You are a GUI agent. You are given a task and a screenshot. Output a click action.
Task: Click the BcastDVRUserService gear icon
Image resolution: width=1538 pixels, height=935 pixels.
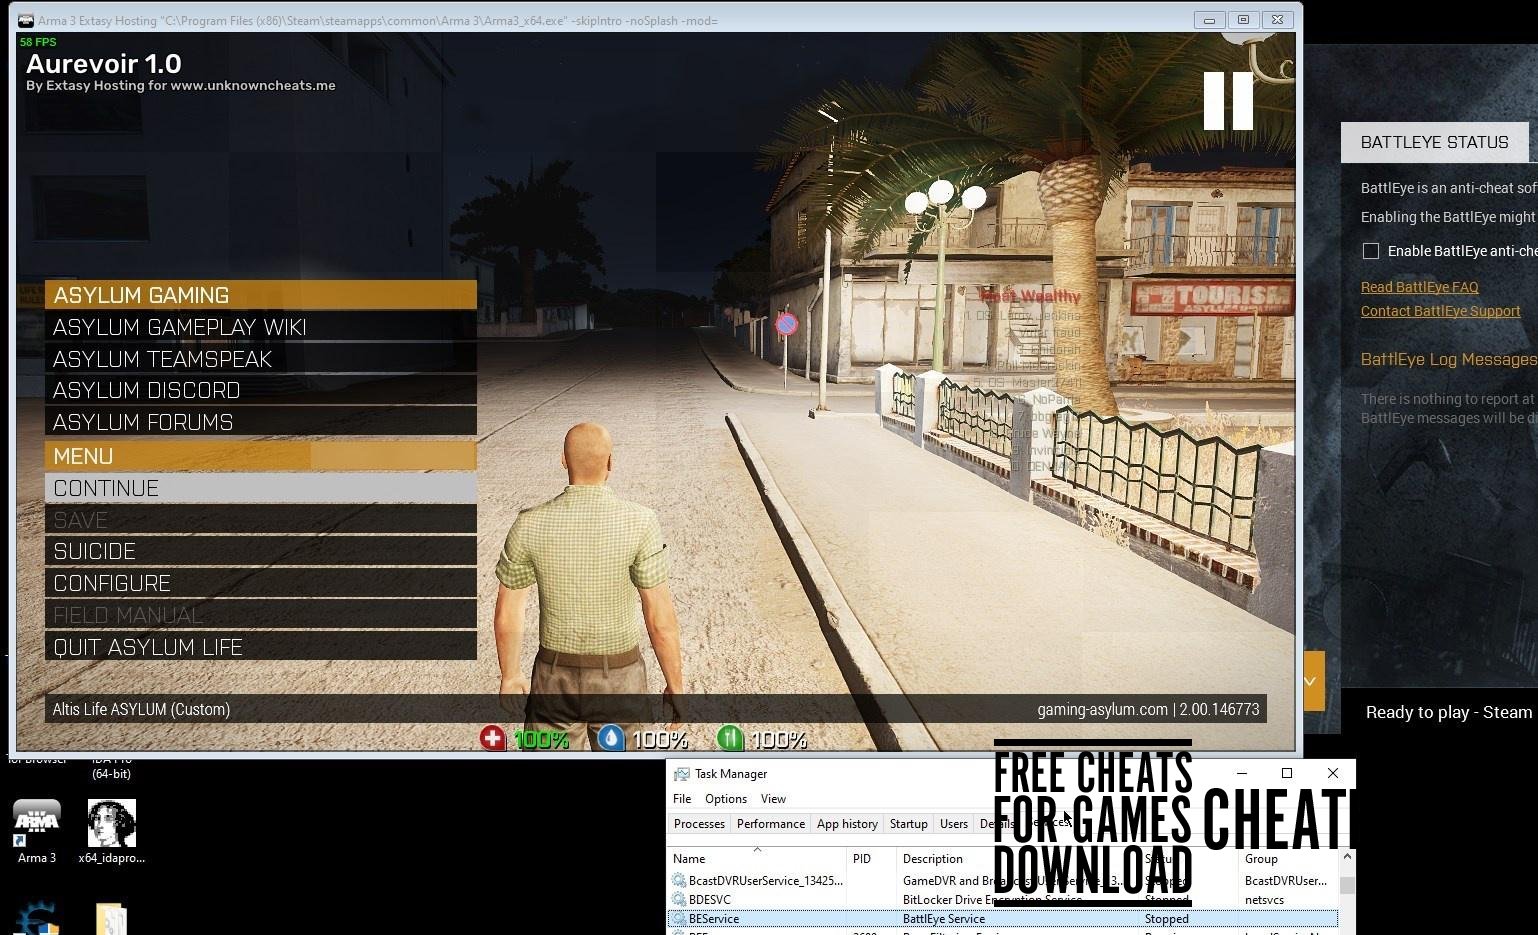click(x=679, y=881)
